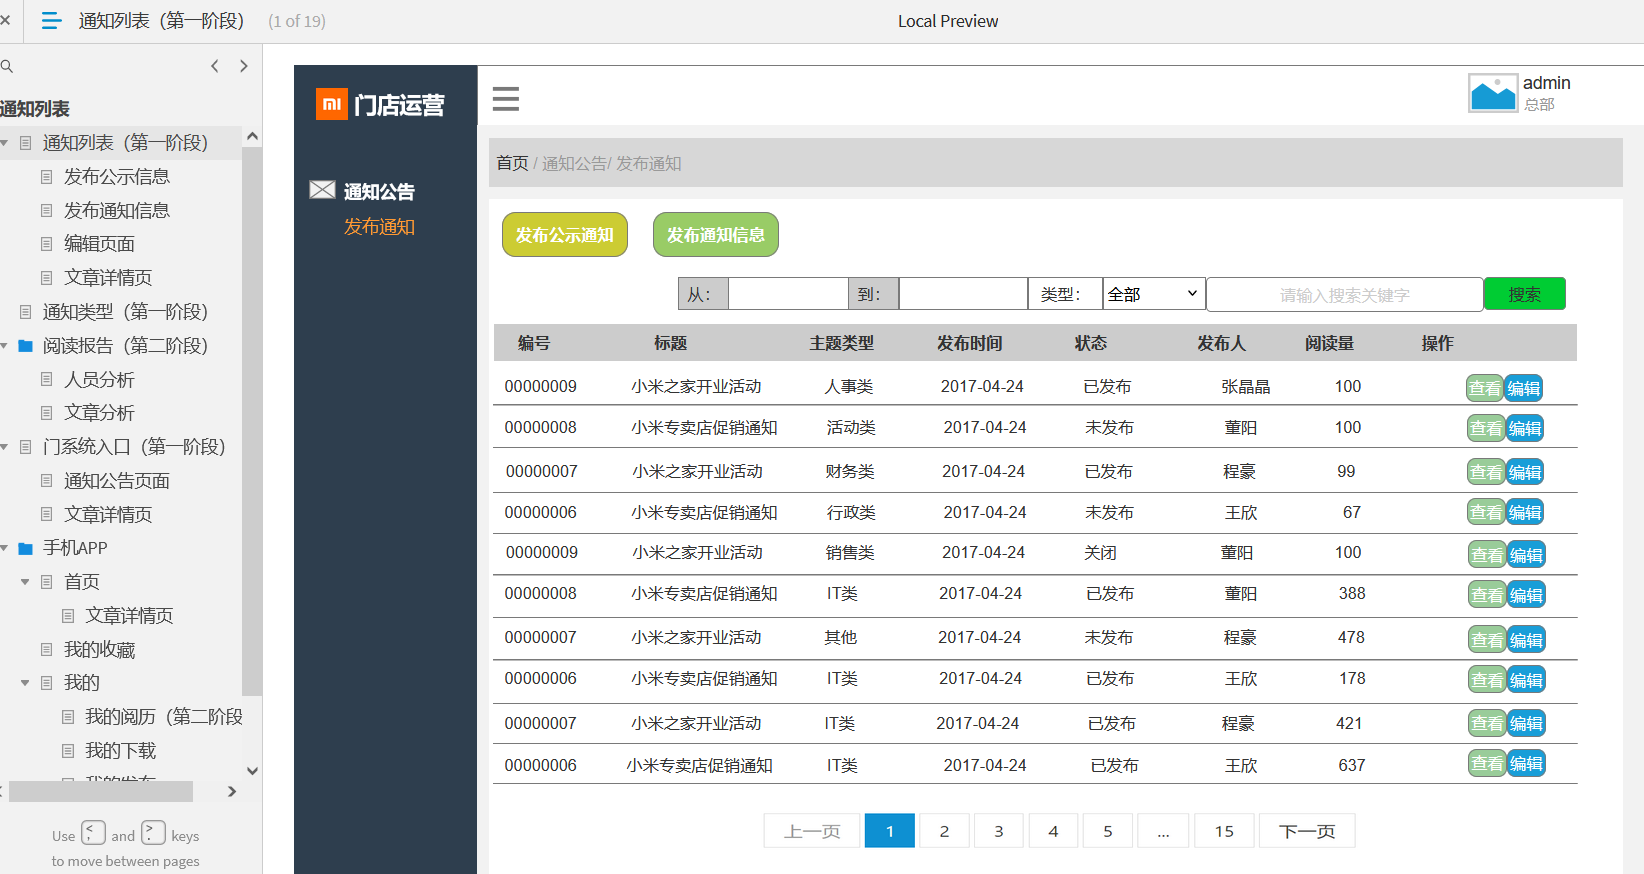Click the admin avatar image
The height and width of the screenshot is (874, 1644).
[x=1493, y=93]
